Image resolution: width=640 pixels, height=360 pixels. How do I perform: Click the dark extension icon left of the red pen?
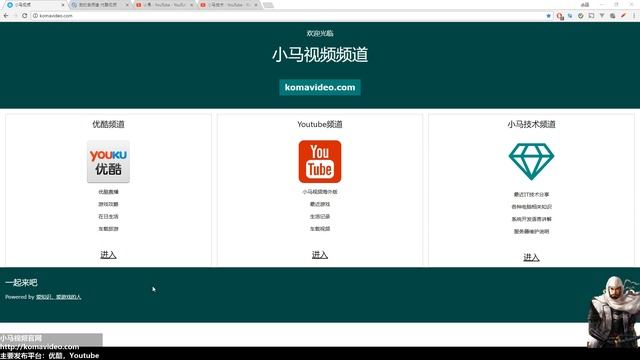pyautogui.click(x=613, y=16)
